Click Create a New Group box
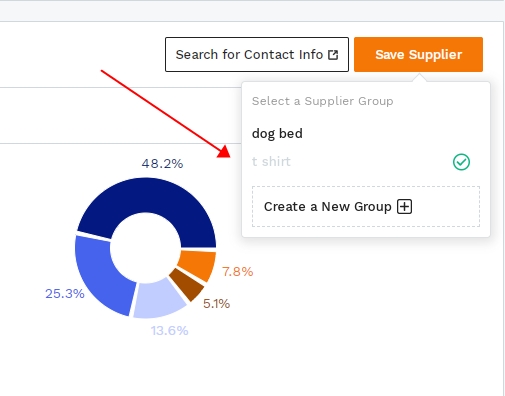The width and height of the screenshot is (505, 396). coord(366,207)
